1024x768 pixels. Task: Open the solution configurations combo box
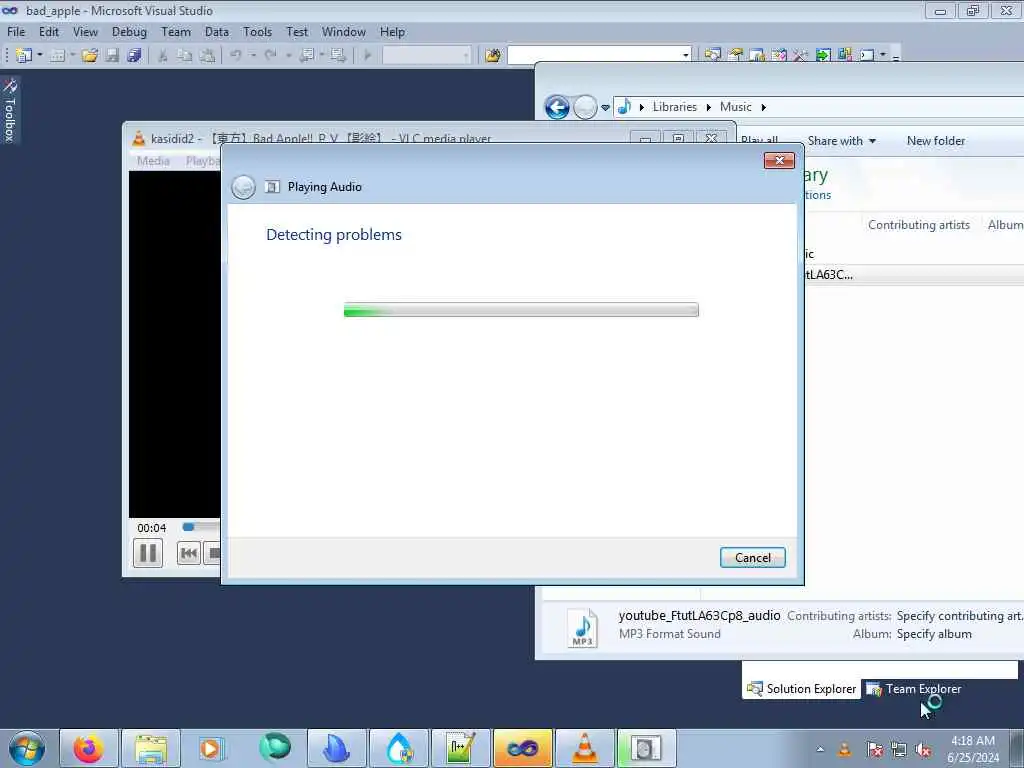(426, 56)
